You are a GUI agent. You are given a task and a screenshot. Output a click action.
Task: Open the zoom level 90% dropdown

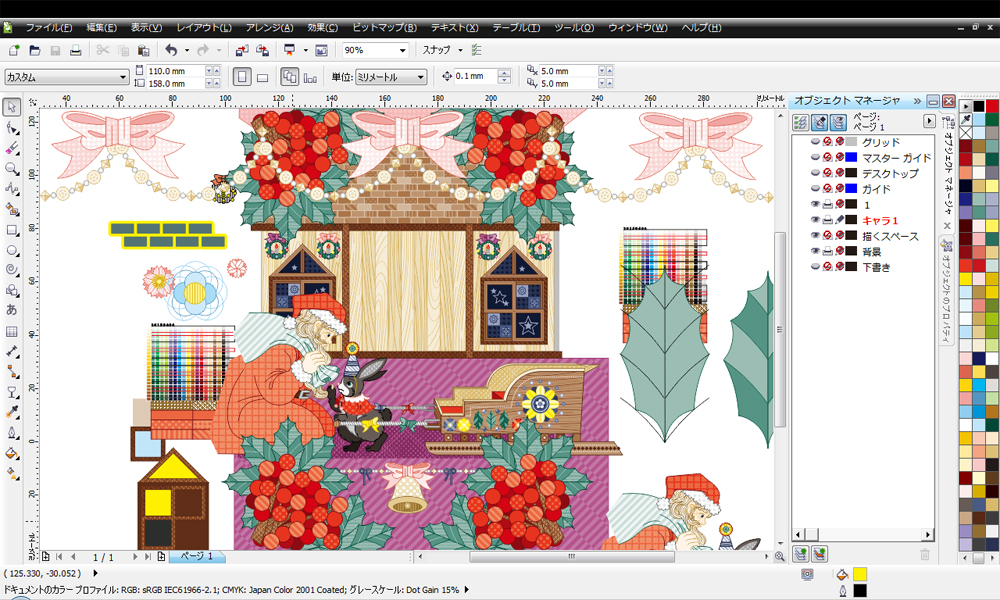(402, 50)
